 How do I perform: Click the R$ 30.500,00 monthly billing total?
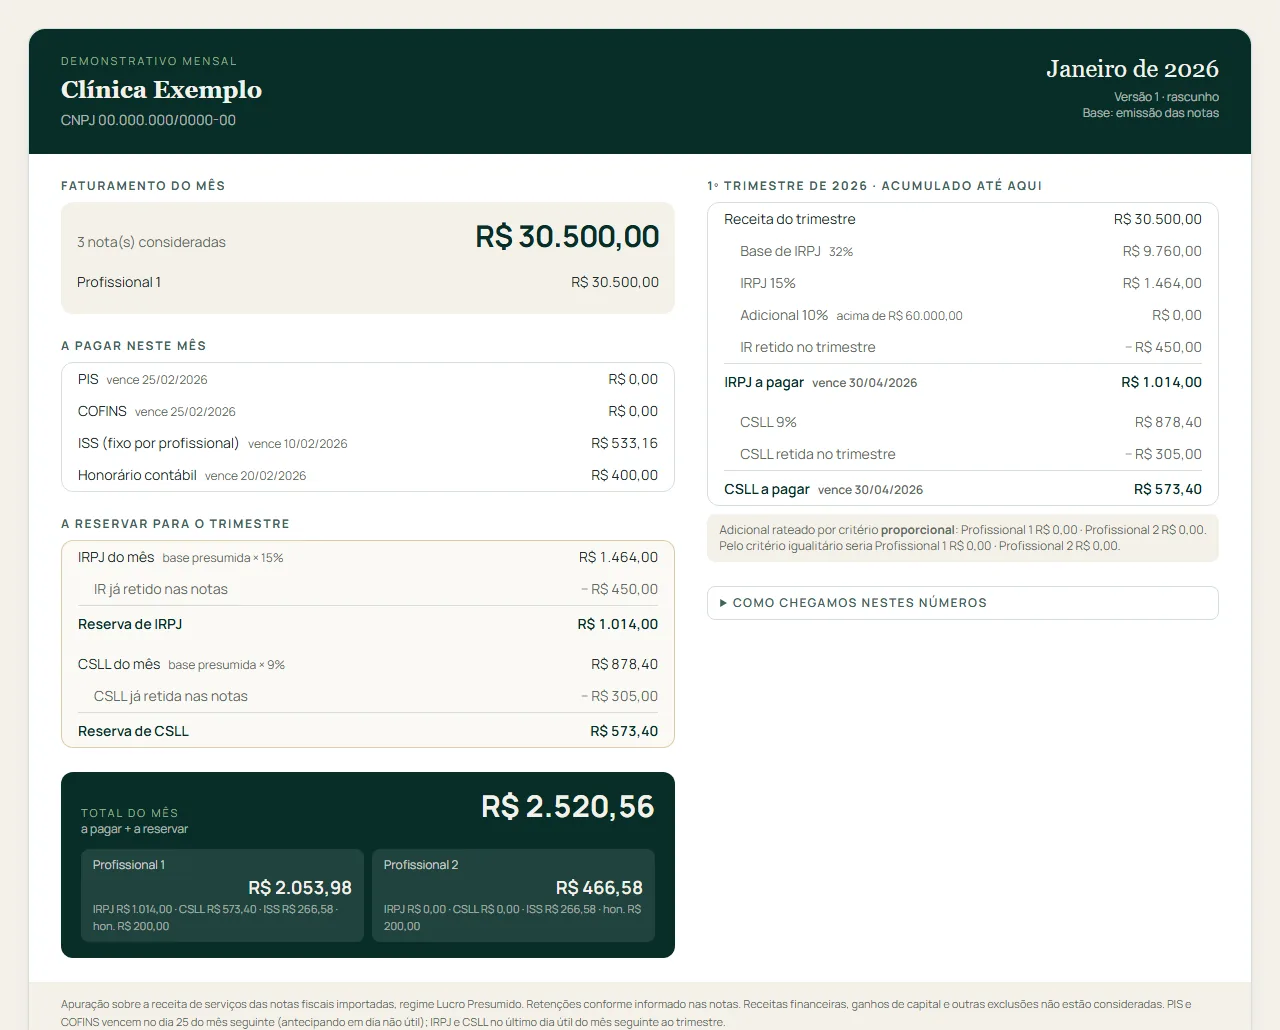pos(567,237)
